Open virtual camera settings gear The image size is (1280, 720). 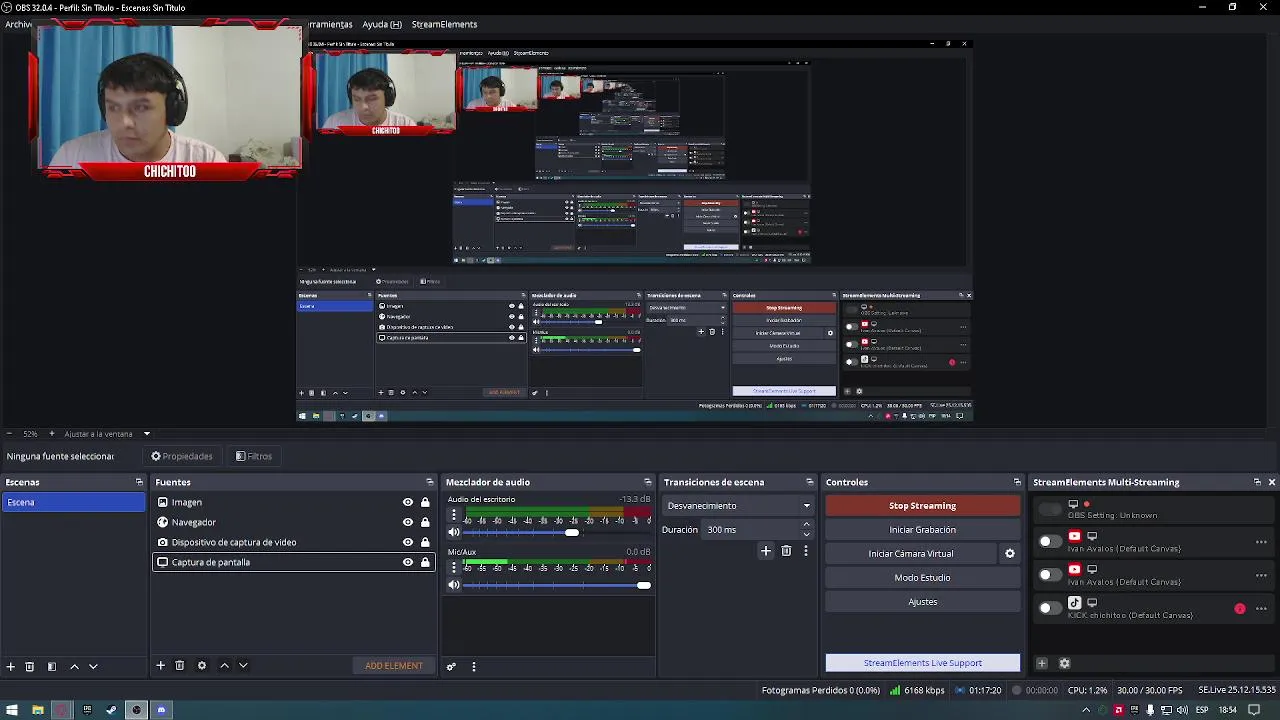[x=1010, y=553]
